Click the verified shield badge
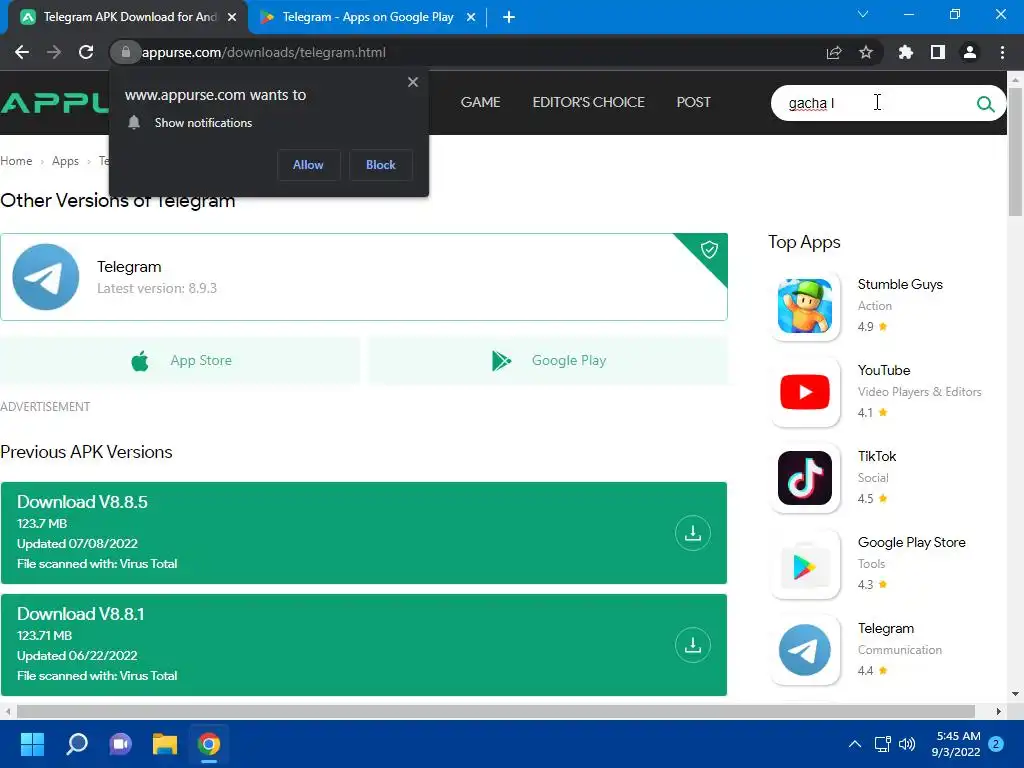The image size is (1024, 768). pyautogui.click(x=709, y=249)
